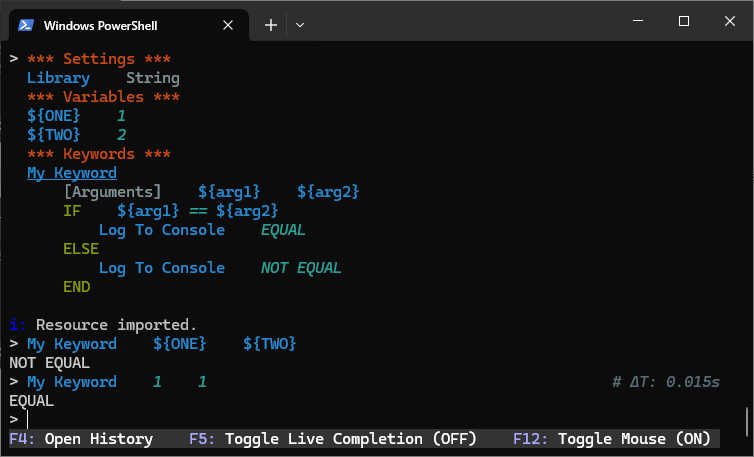Click the "*** Keywords ***" header
Image resolution: width=754 pixels, height=457 pixels.
99,154
